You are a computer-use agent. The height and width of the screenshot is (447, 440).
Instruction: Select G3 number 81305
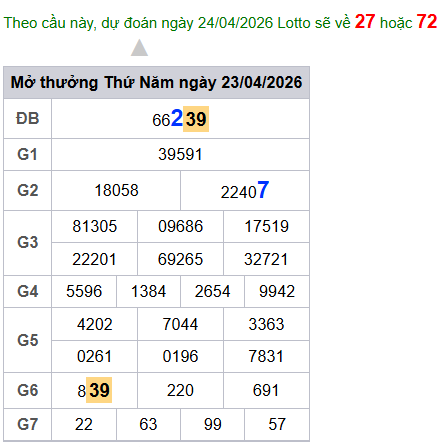tap(95, 226)
